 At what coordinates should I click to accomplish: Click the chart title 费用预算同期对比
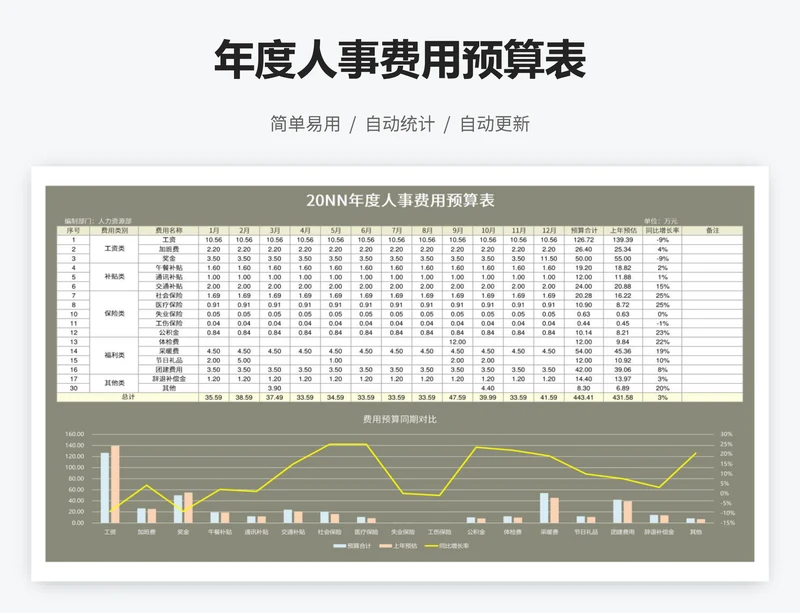coord(399,420)
